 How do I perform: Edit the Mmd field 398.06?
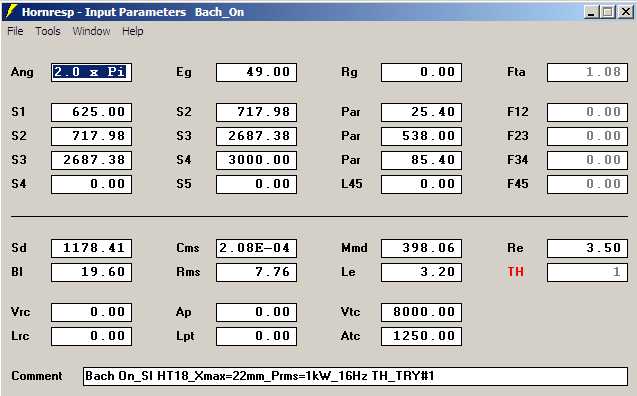(x=421, y=248)
